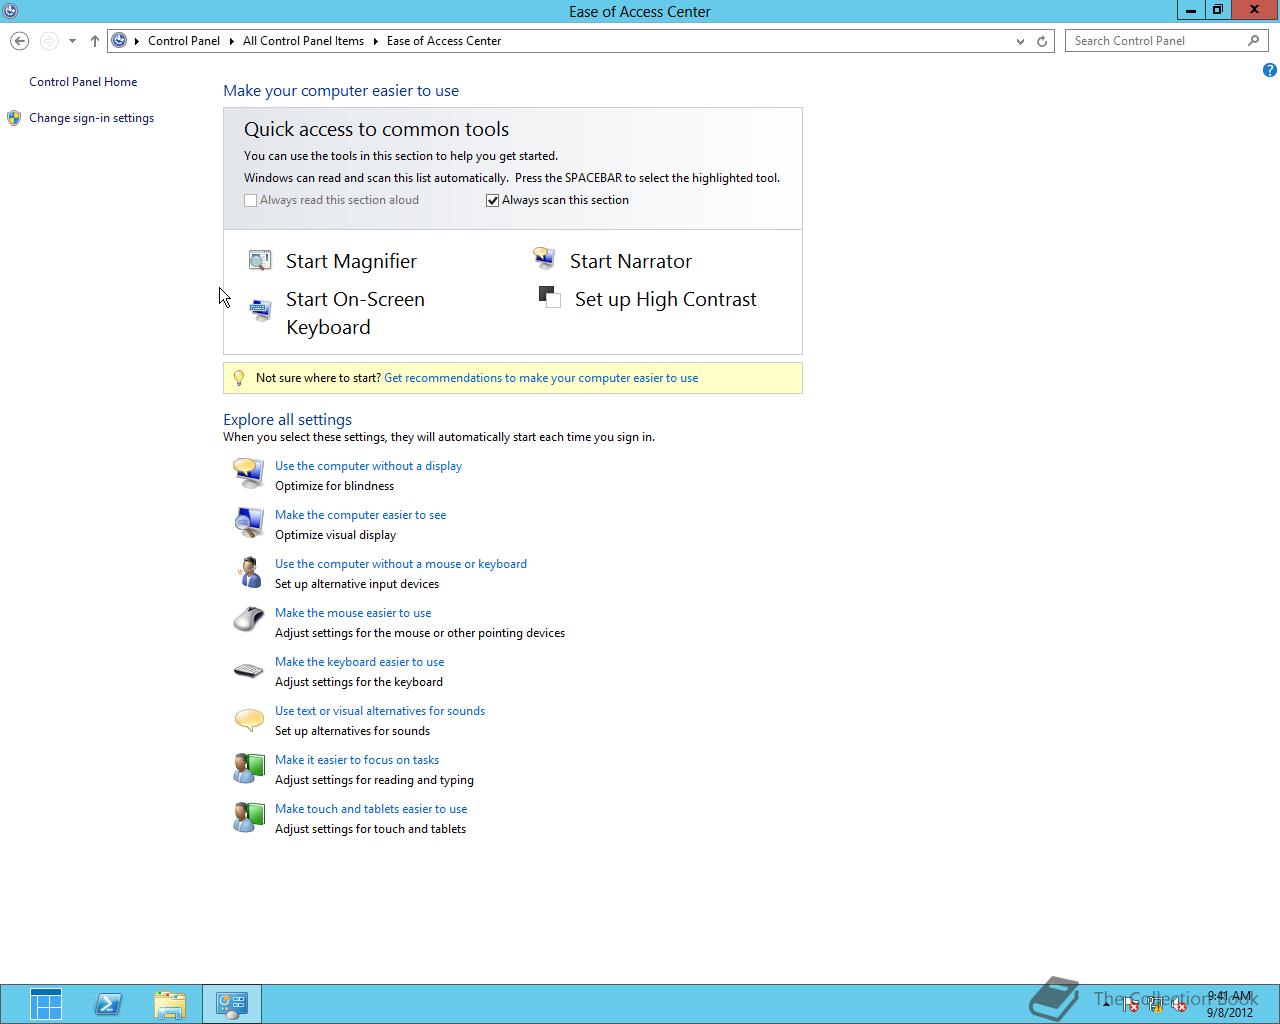Uncheck Always scan this section
This screenshot has height=1024, width=1280.
(x=492, y=200)
